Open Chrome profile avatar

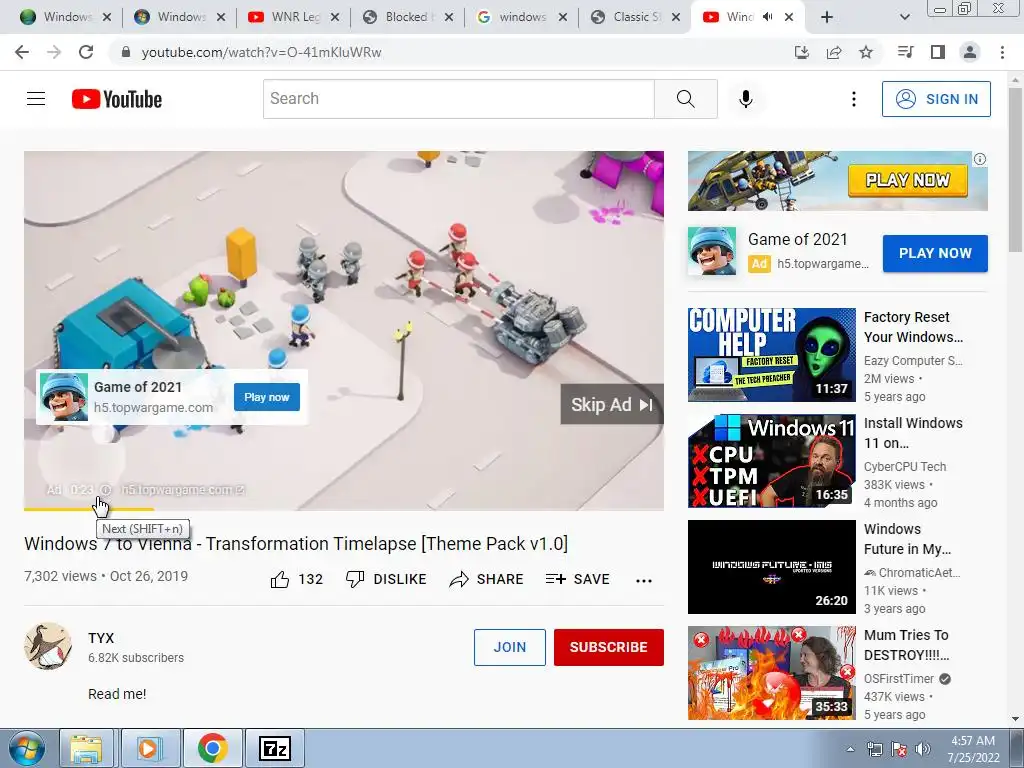point(970,52)
